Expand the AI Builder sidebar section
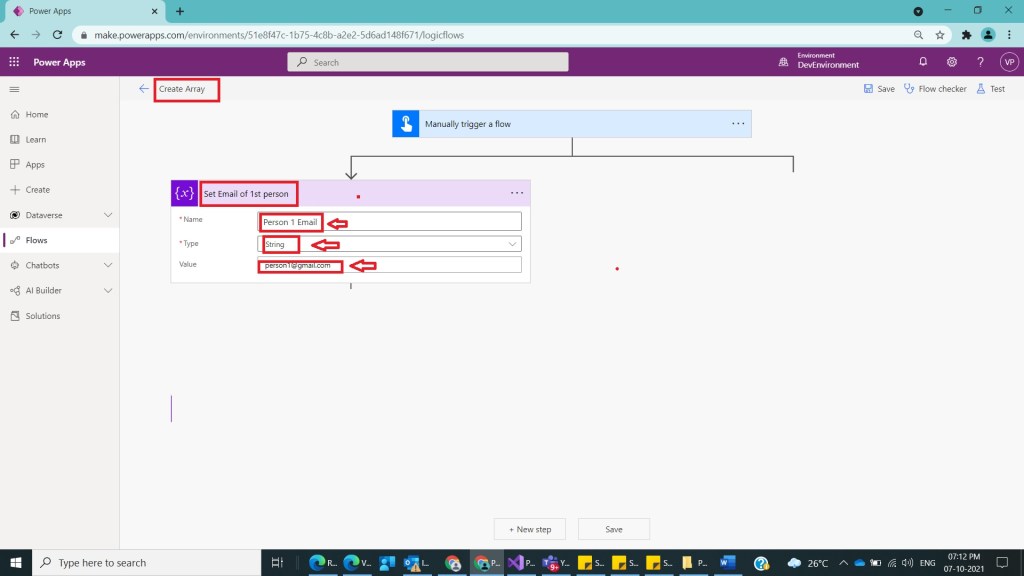The width and height of the screenshot is (1024, 576). pos(108,291)
